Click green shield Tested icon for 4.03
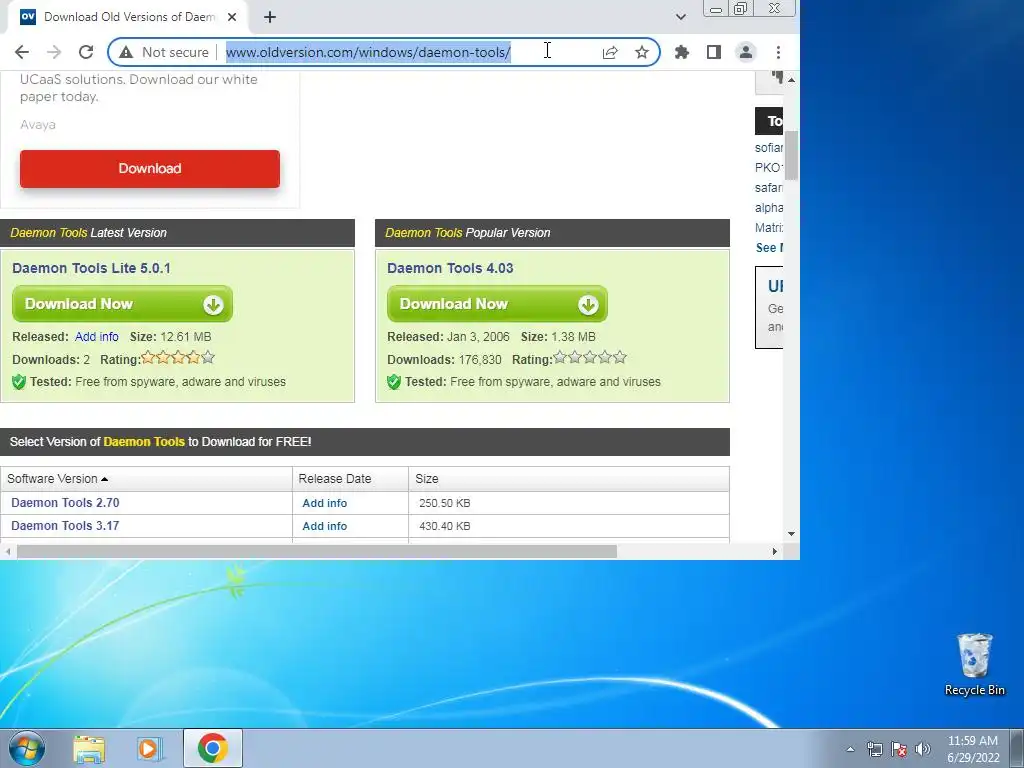 (x=394, y=382)
